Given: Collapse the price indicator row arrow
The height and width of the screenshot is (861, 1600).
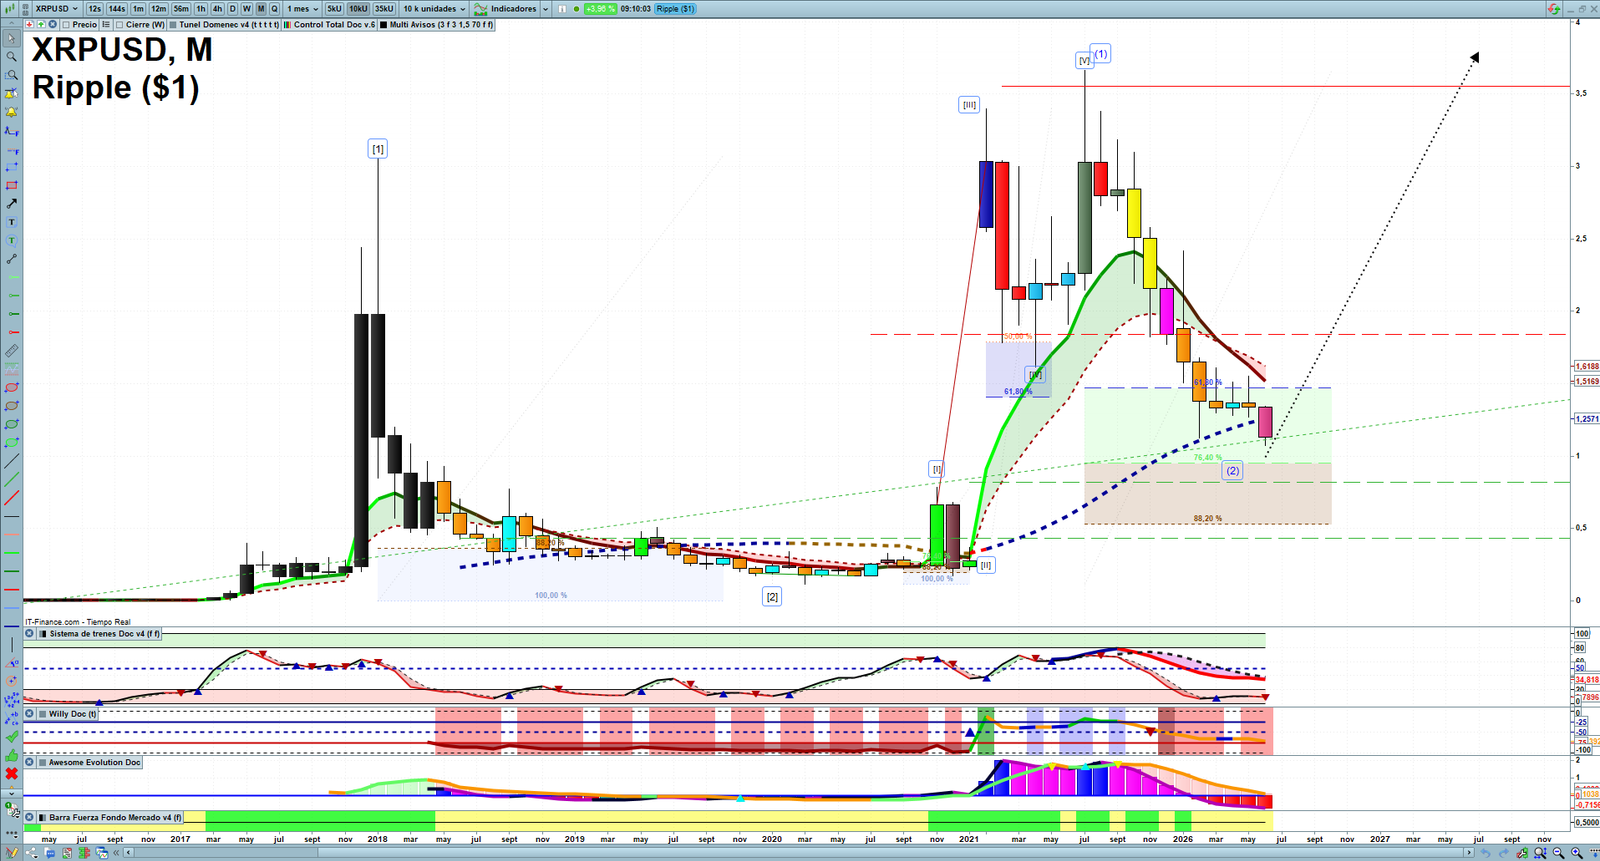Looking at the screenshot, I should (x=11, y=24).
